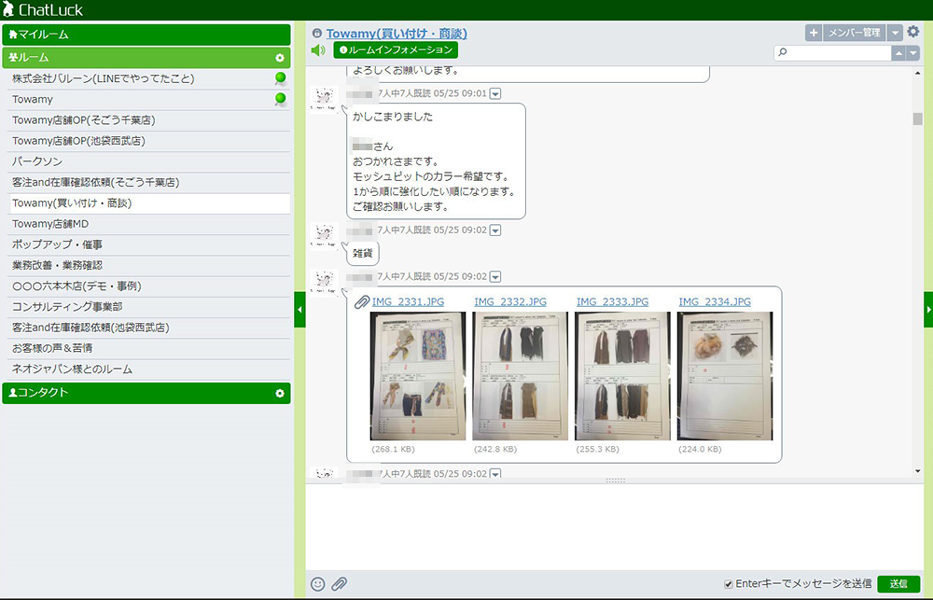Collapse left sidebar with green arrow handle
Viewport: 933px width, 600px height.
(300, 310)
